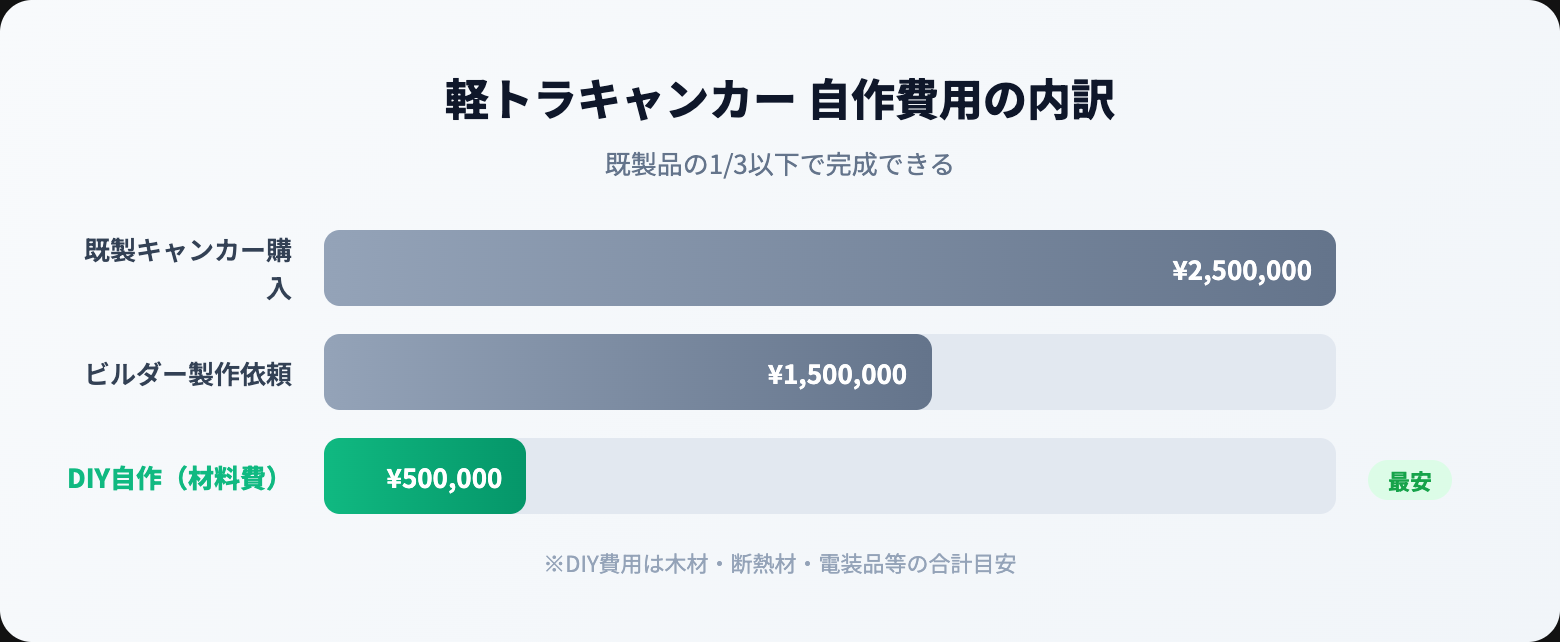
Task: Click empty track right of ¥1,500,000 bar
Action: click(x=1134, y=372)
